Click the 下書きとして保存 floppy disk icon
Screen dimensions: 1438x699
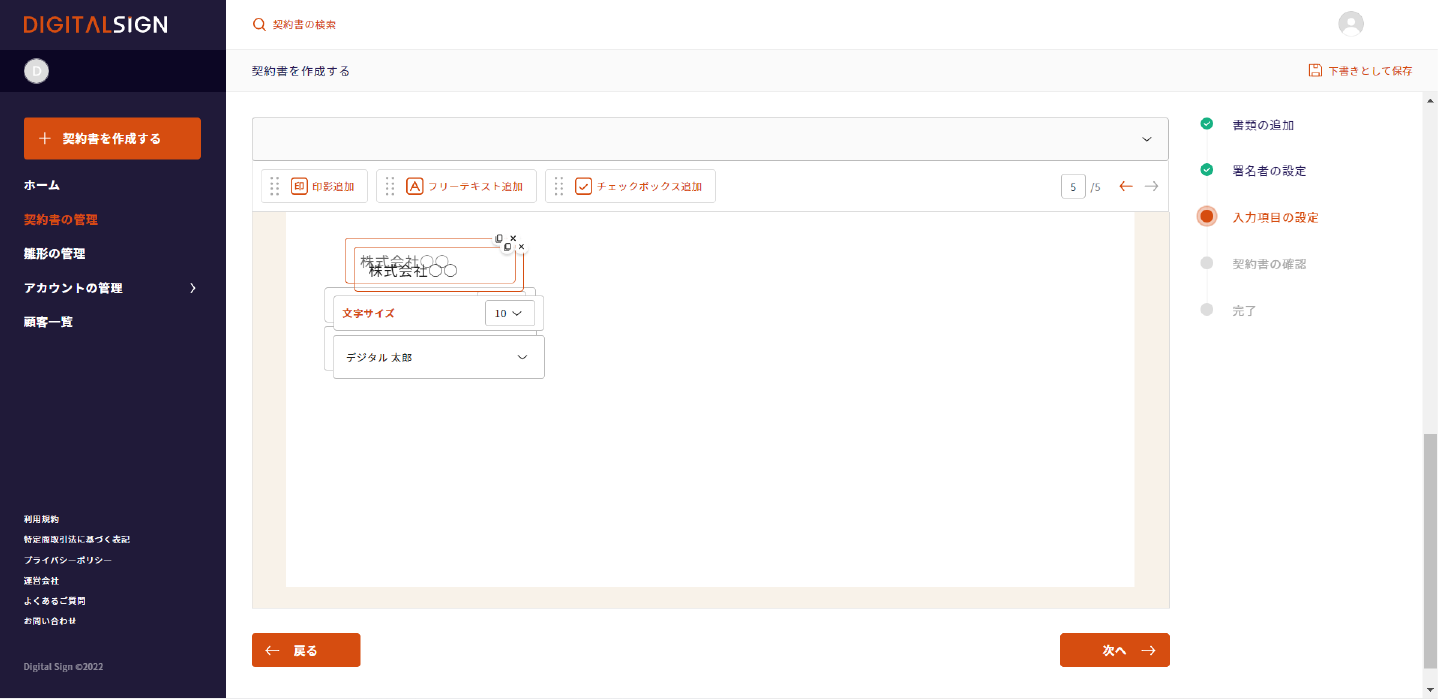1315,71
